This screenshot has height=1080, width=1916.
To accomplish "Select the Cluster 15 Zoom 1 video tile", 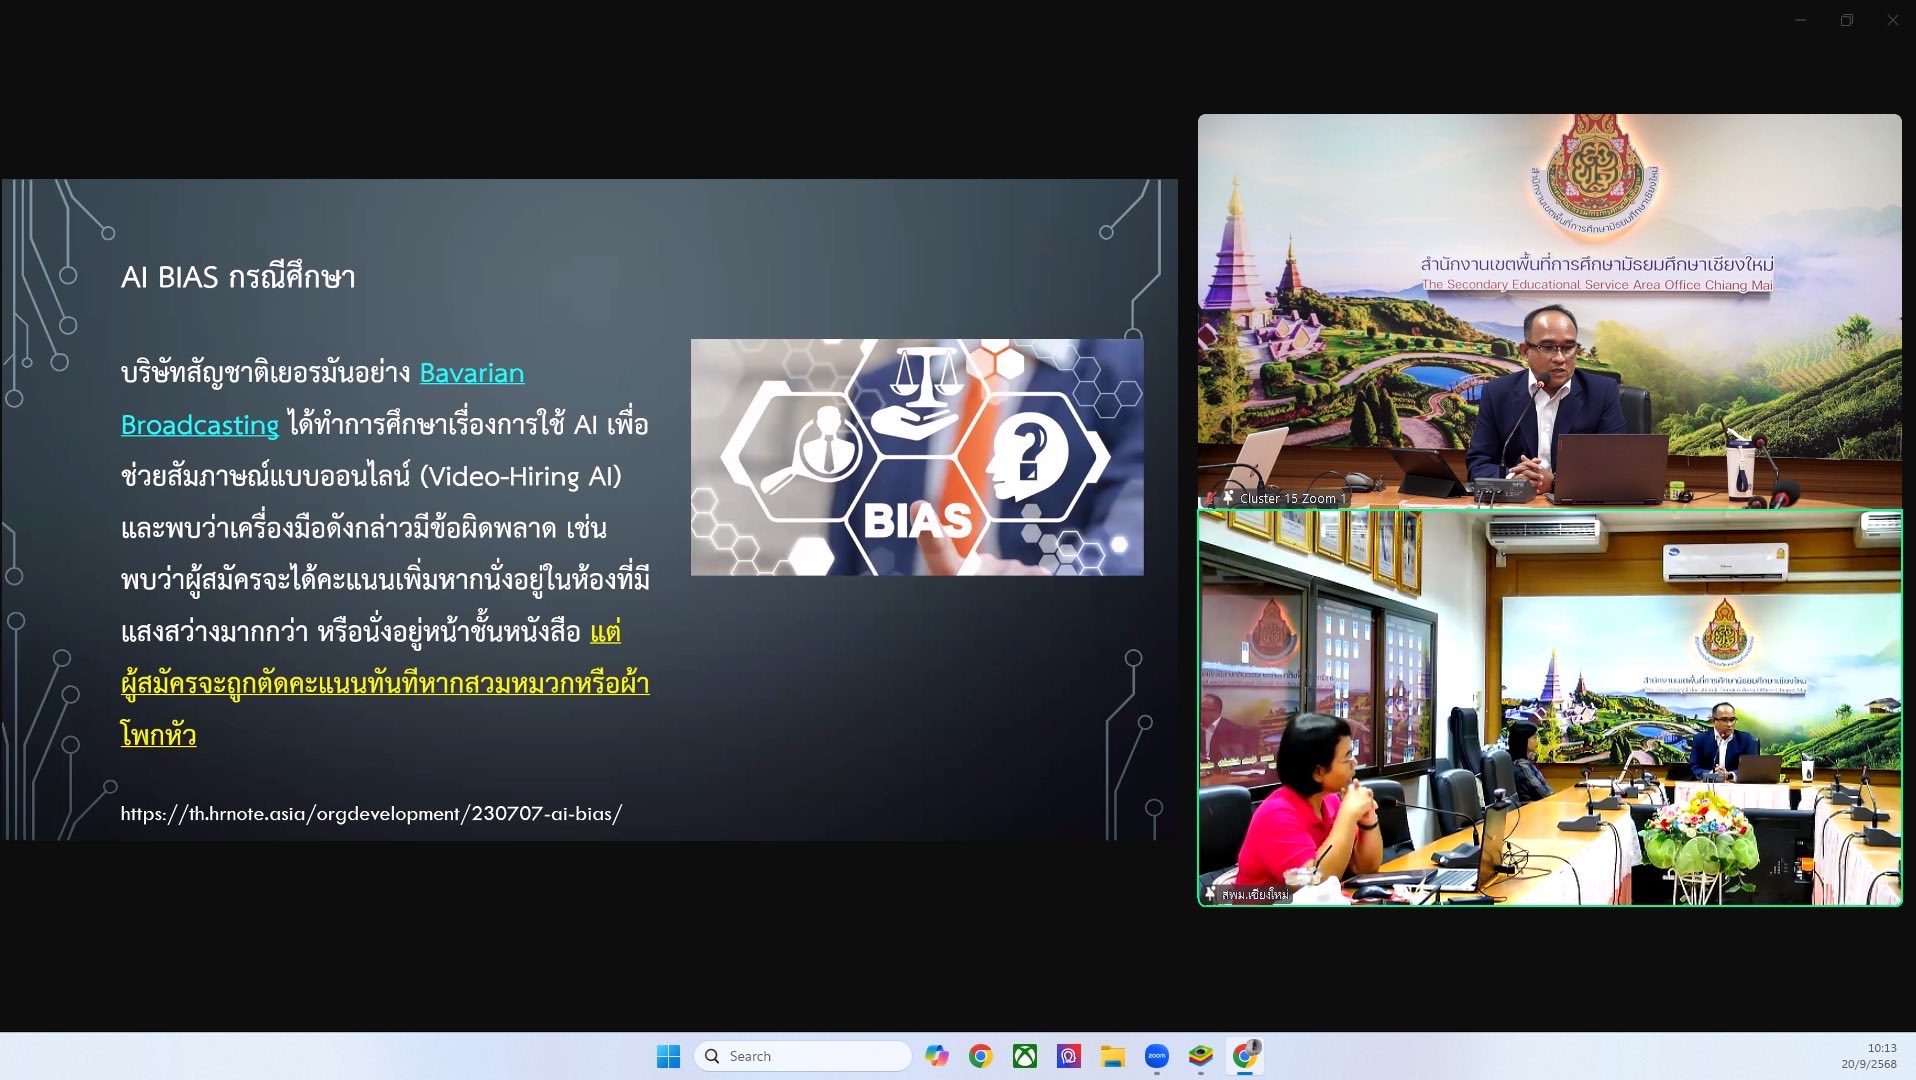I will 1549,310.
